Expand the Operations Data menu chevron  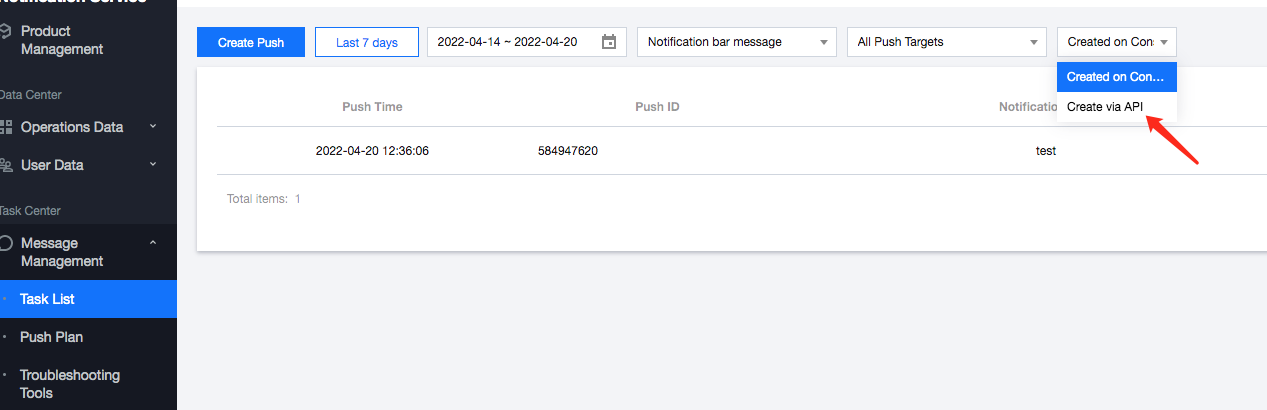click(153, 127)
